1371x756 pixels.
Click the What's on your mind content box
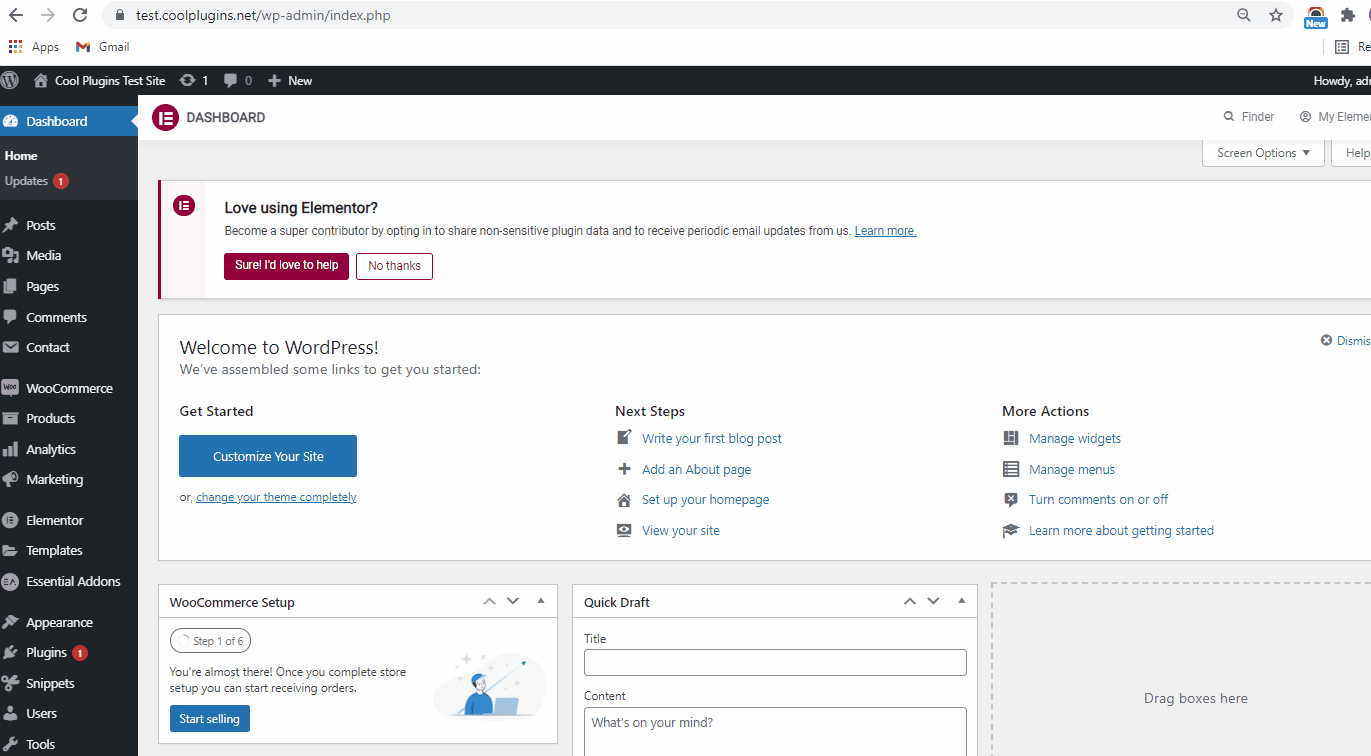point(775,732)
